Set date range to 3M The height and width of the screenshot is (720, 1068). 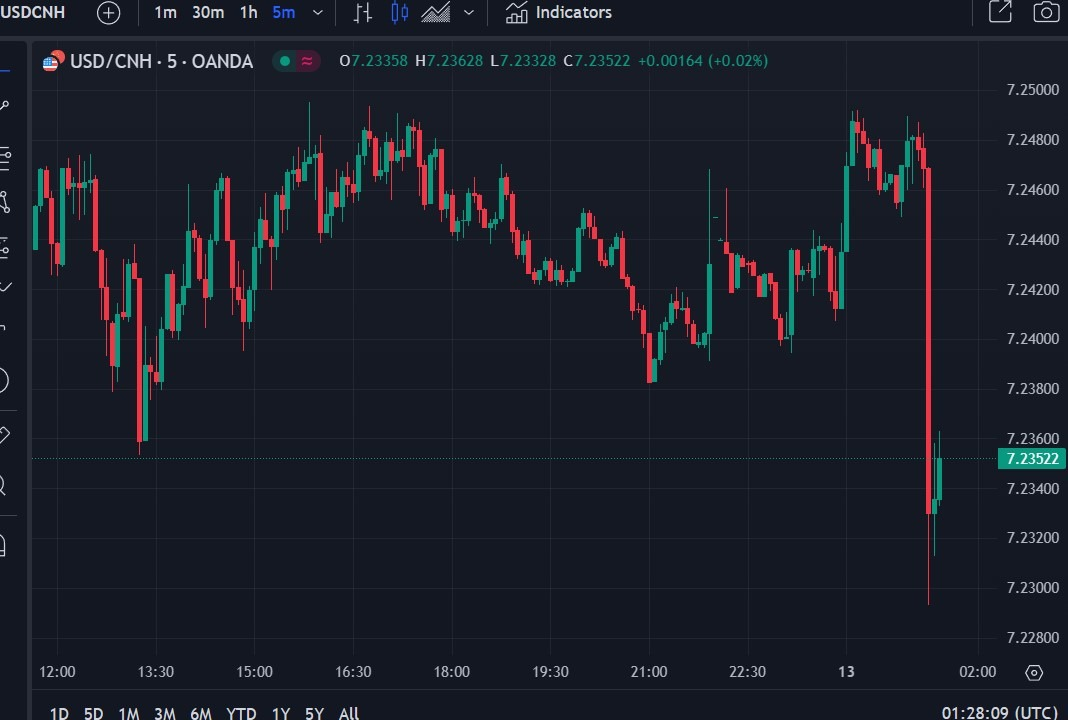coord(165,713)
